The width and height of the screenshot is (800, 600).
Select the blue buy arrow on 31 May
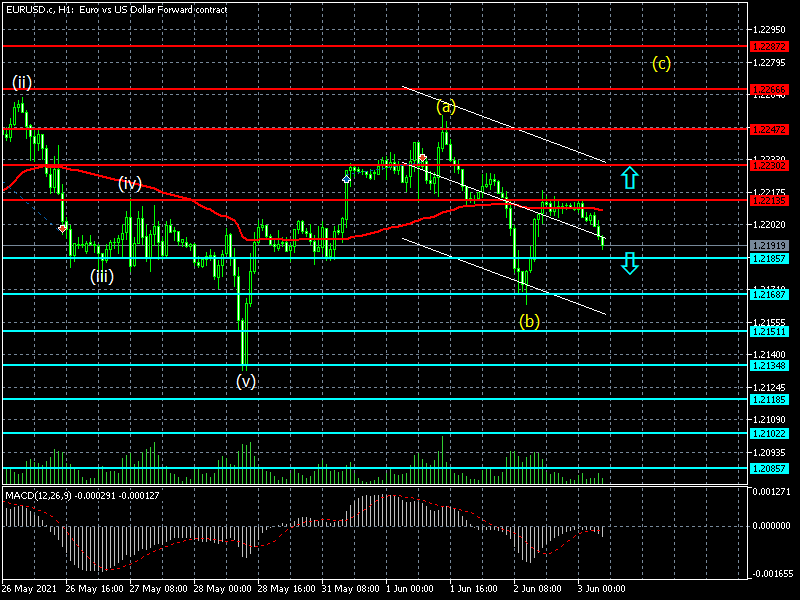[347, 177]
